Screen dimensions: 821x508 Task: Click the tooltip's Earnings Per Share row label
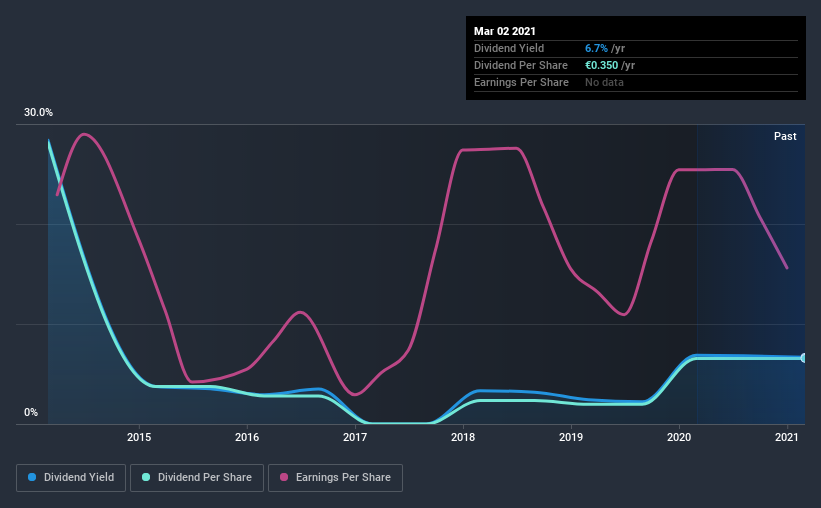(522, 82)
